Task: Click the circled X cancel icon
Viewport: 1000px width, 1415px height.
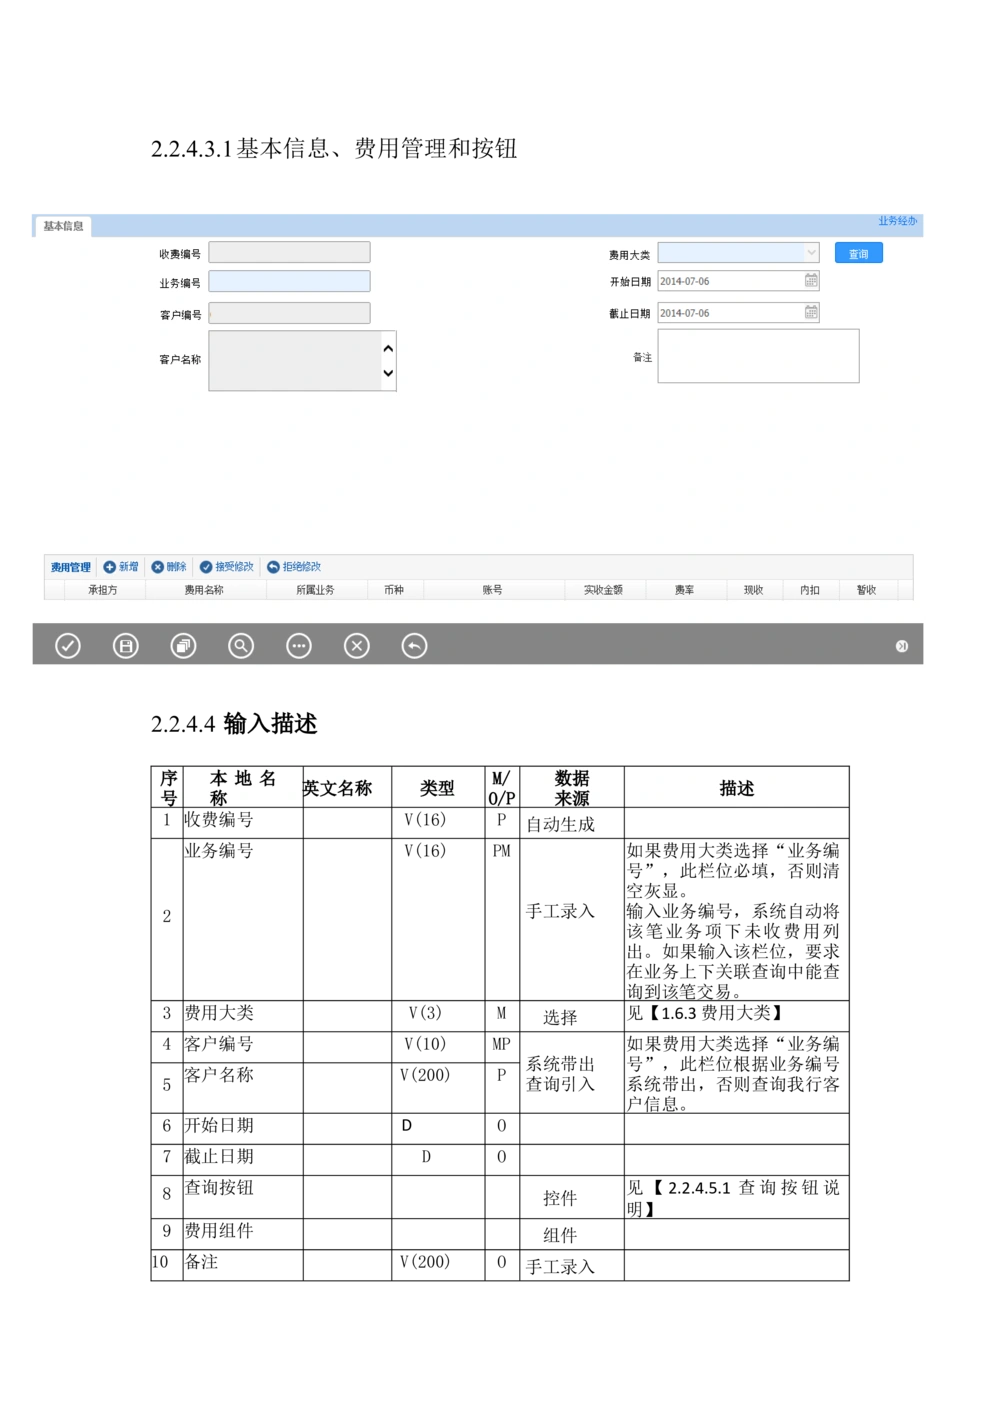Action: 357,645
